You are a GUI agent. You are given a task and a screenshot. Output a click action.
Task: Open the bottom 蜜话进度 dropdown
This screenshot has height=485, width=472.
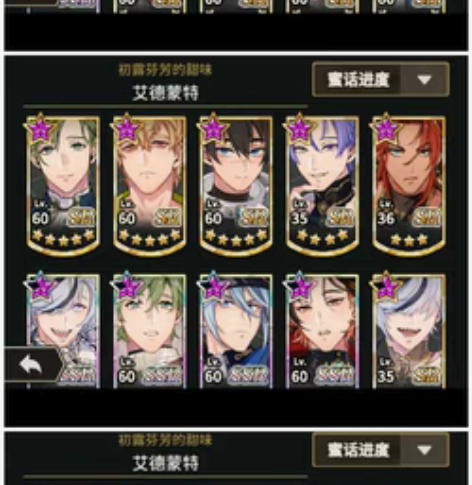tap(381, 450)
